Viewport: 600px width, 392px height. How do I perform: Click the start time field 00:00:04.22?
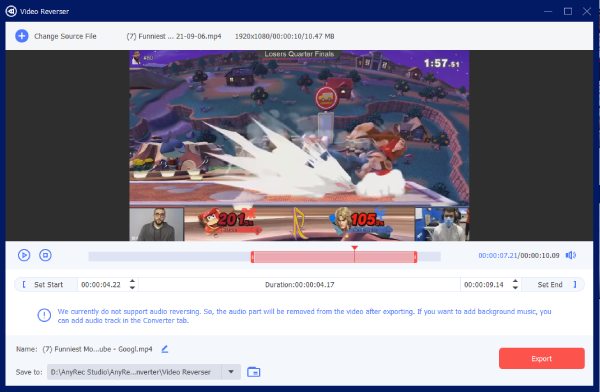pyautogui.click(x=101, y=284)
